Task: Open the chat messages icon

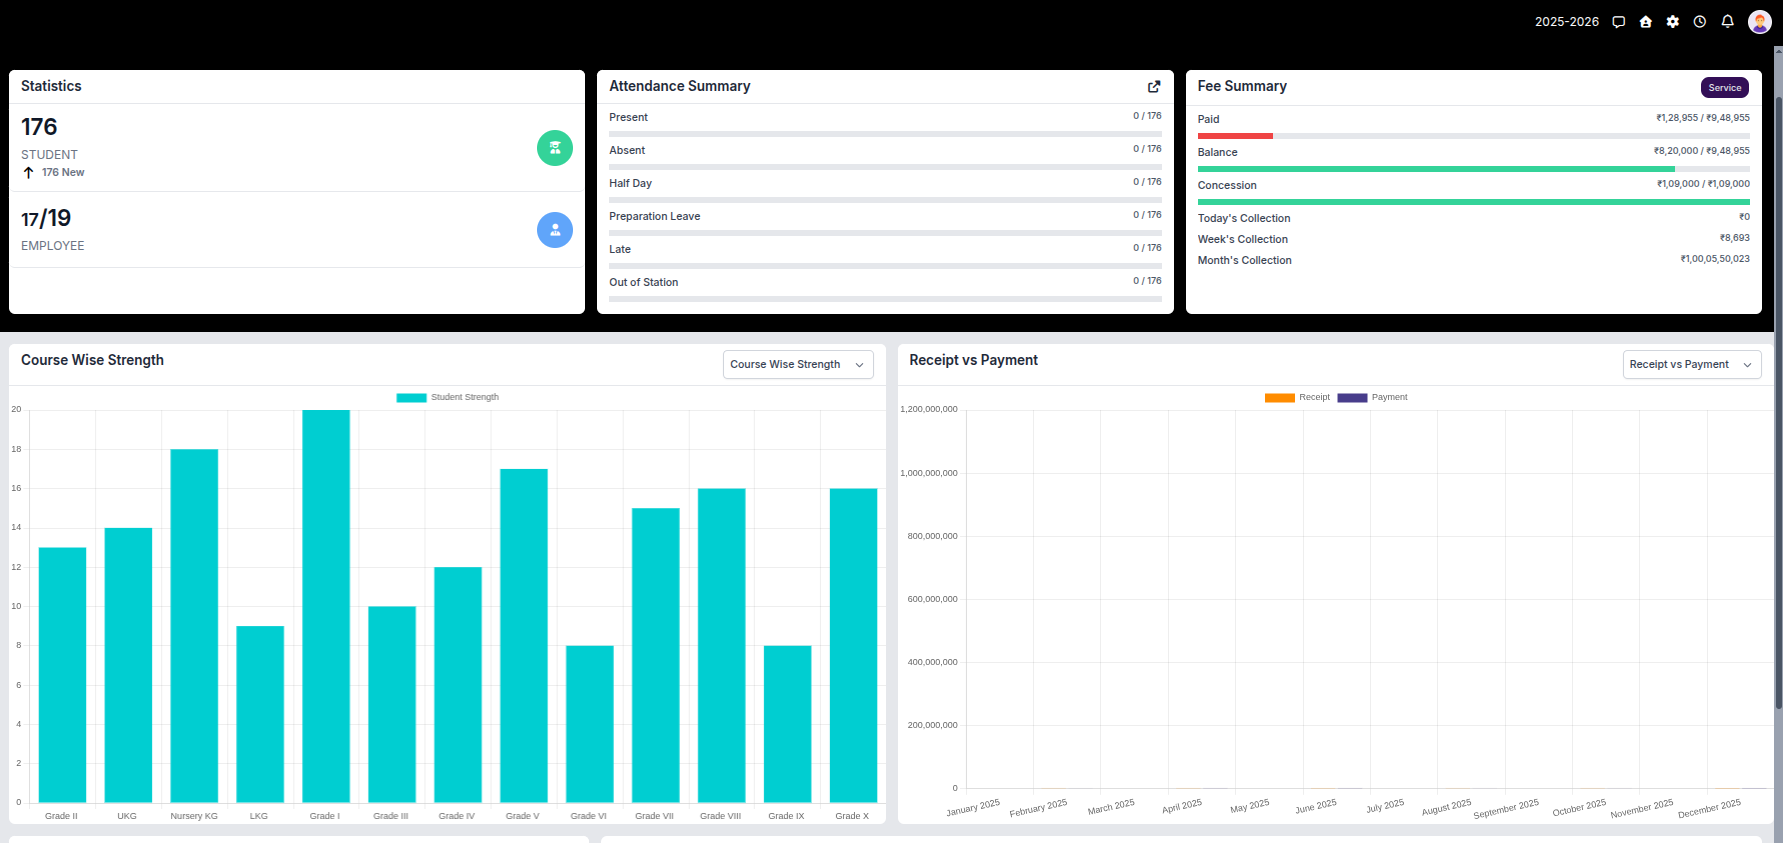Action: (1618, 22)
